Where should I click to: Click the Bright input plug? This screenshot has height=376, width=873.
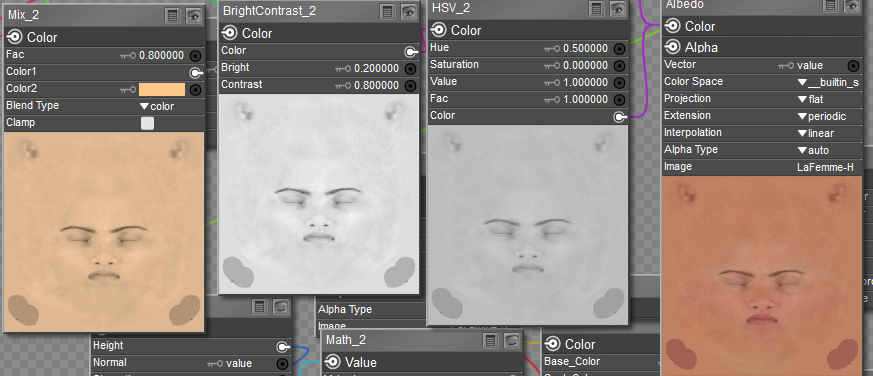411,69
